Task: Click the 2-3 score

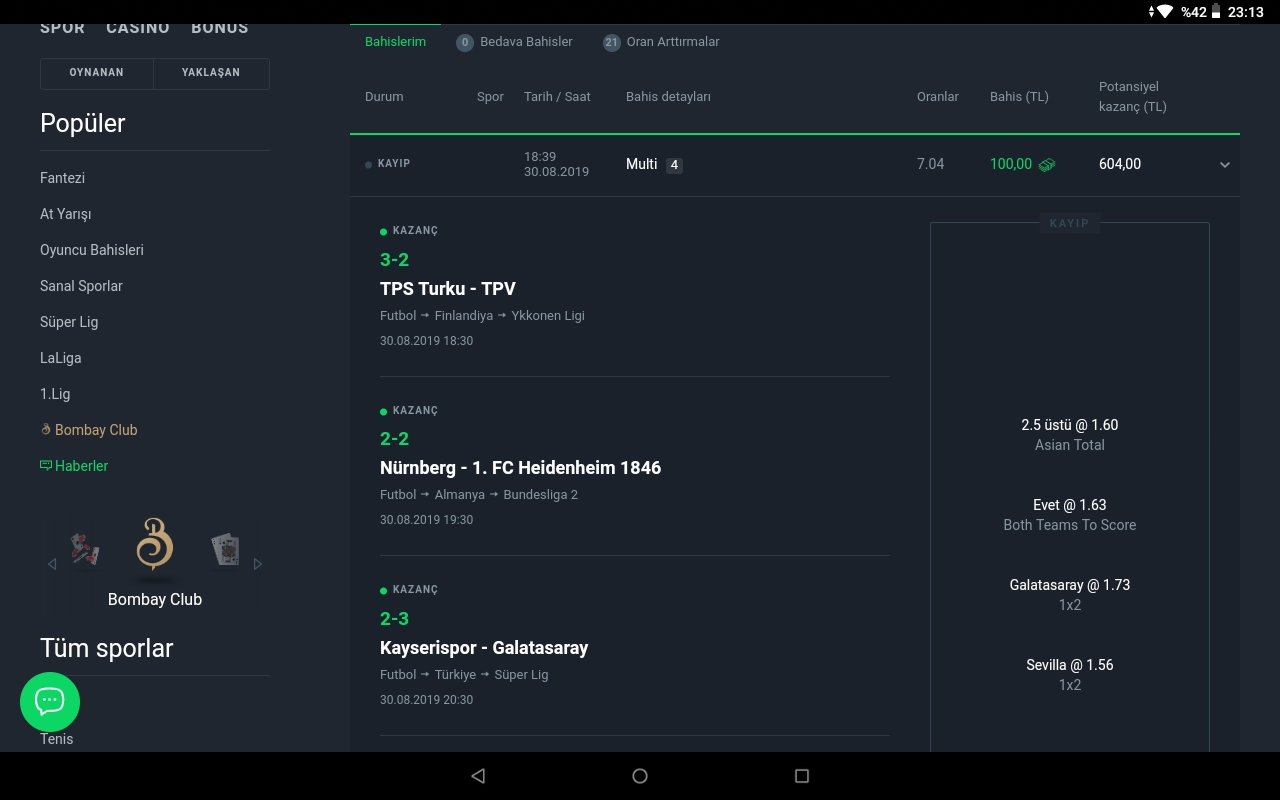Action: pos(394,618)
